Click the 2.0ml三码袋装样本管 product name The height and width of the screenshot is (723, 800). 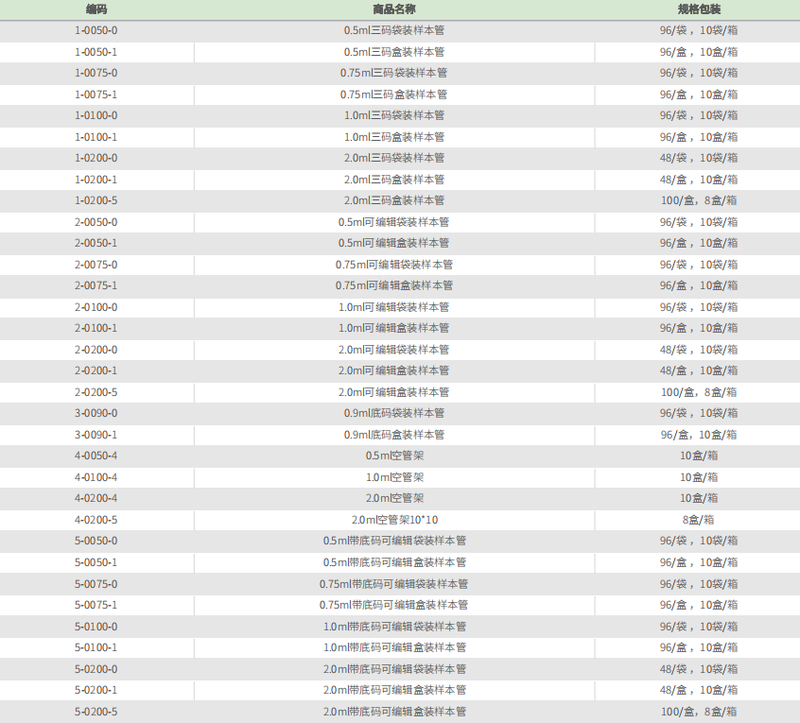tap(394, 158)
